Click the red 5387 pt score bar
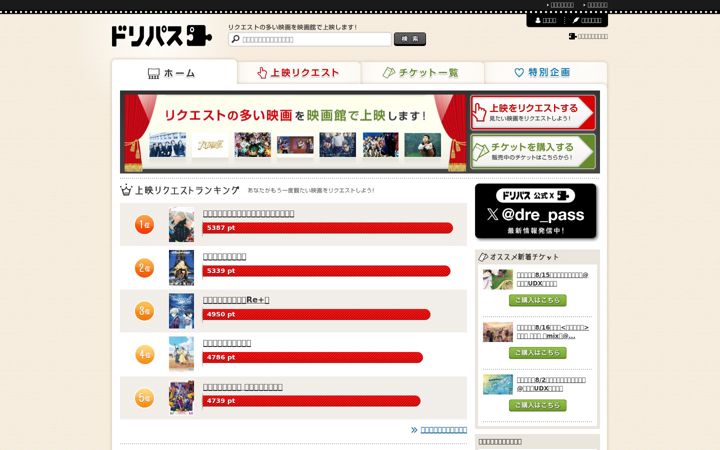The width and height of the screenshot is (720, 450). (x=328, y=228)
